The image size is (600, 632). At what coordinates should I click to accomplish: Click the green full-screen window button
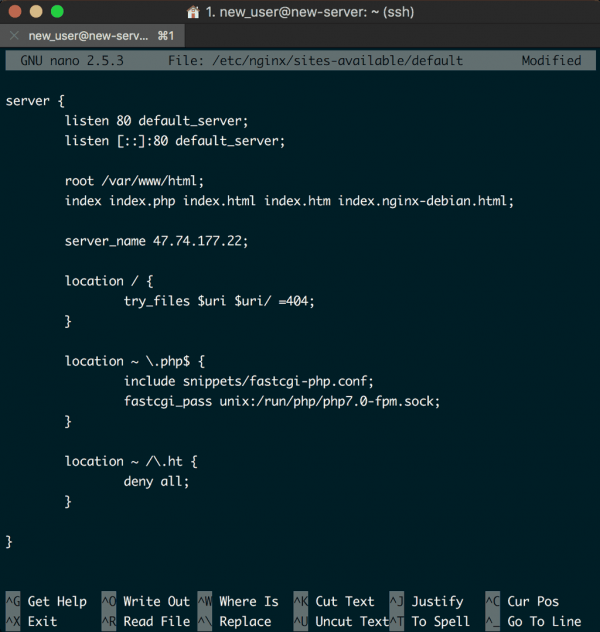(x=57, y=11)
